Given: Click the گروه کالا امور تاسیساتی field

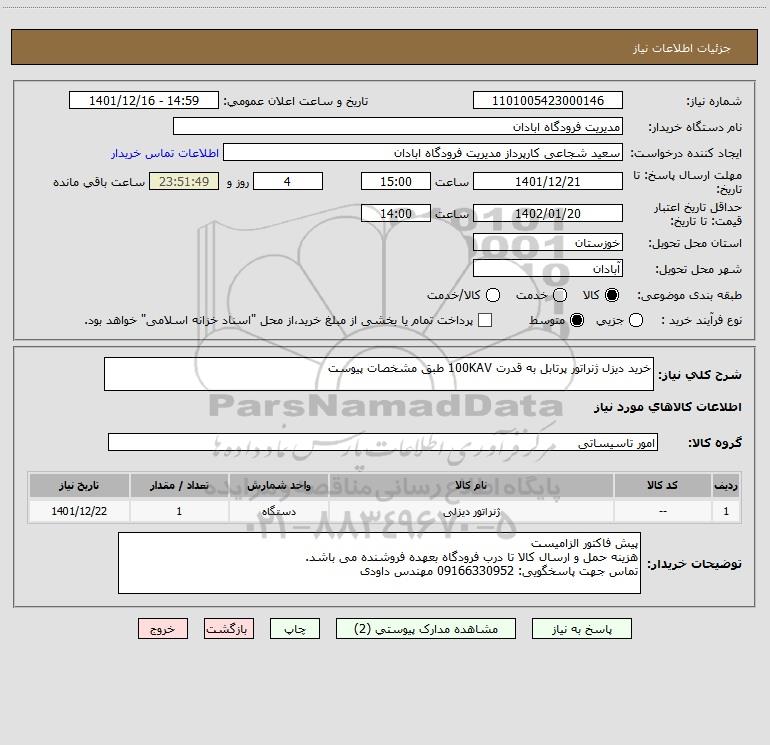Looking at the screenshot, I should pos(383,442).
